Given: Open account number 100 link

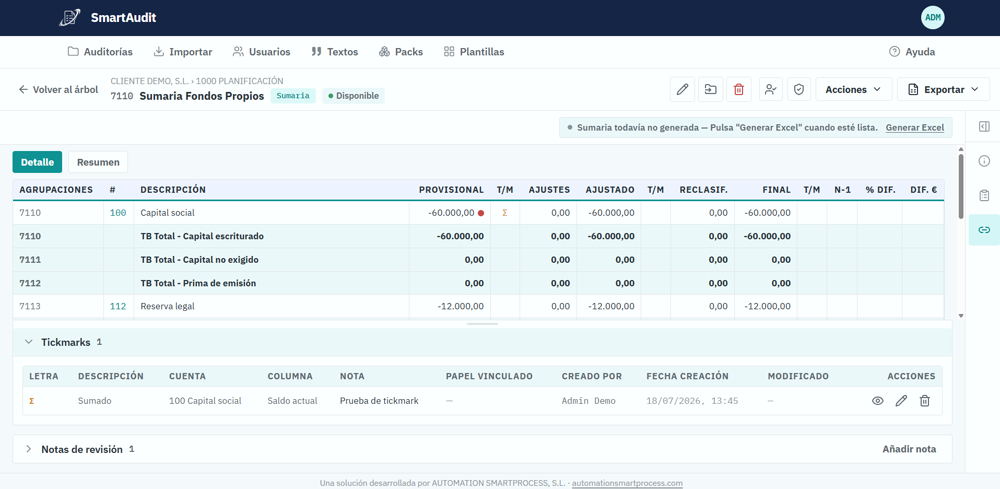Looking at the screenshot, I should click(118, 213).
